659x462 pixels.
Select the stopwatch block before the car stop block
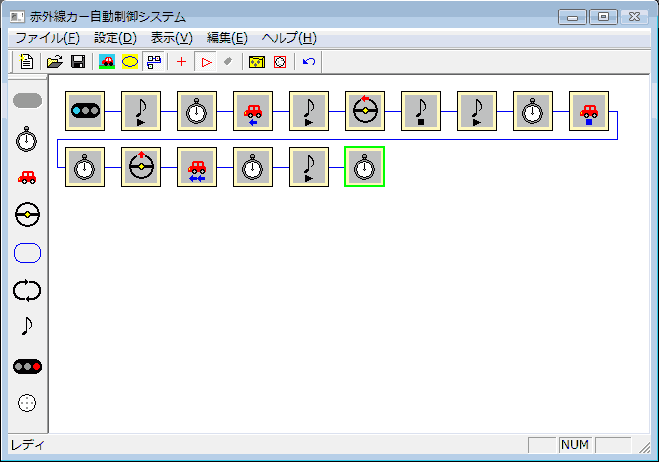click(x=533, y=111)
